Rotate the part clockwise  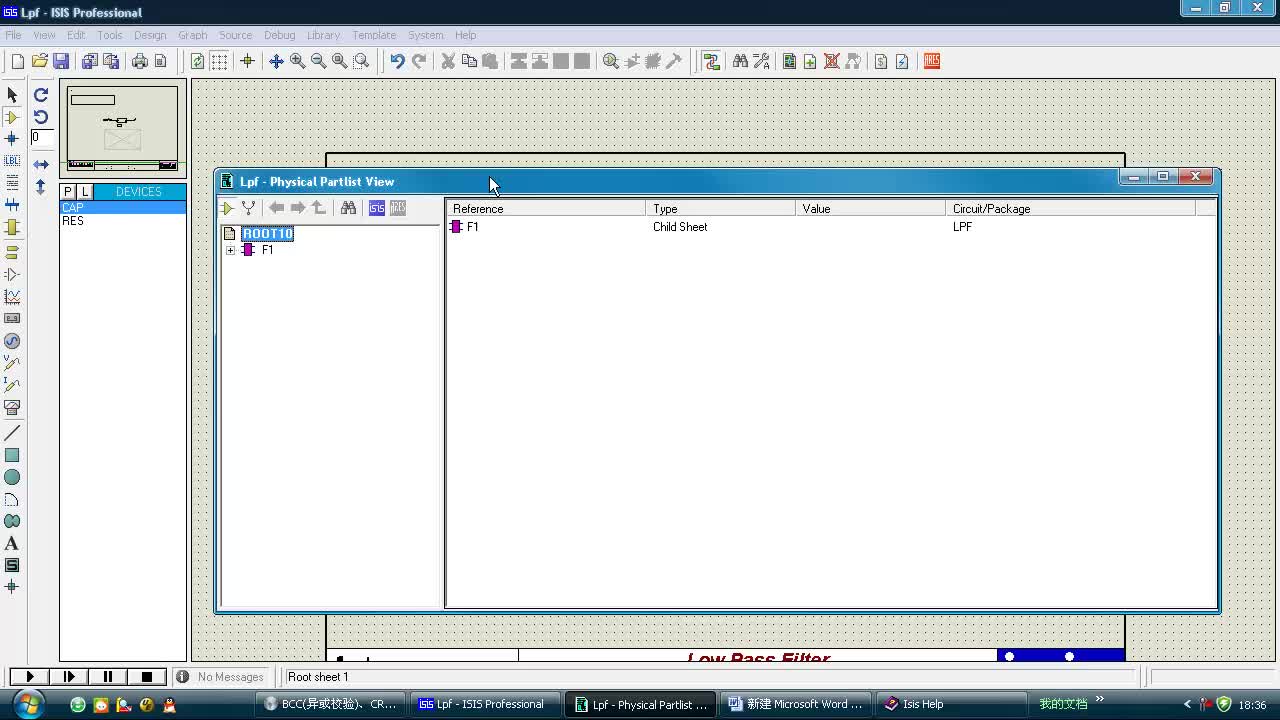coord(41,95)
